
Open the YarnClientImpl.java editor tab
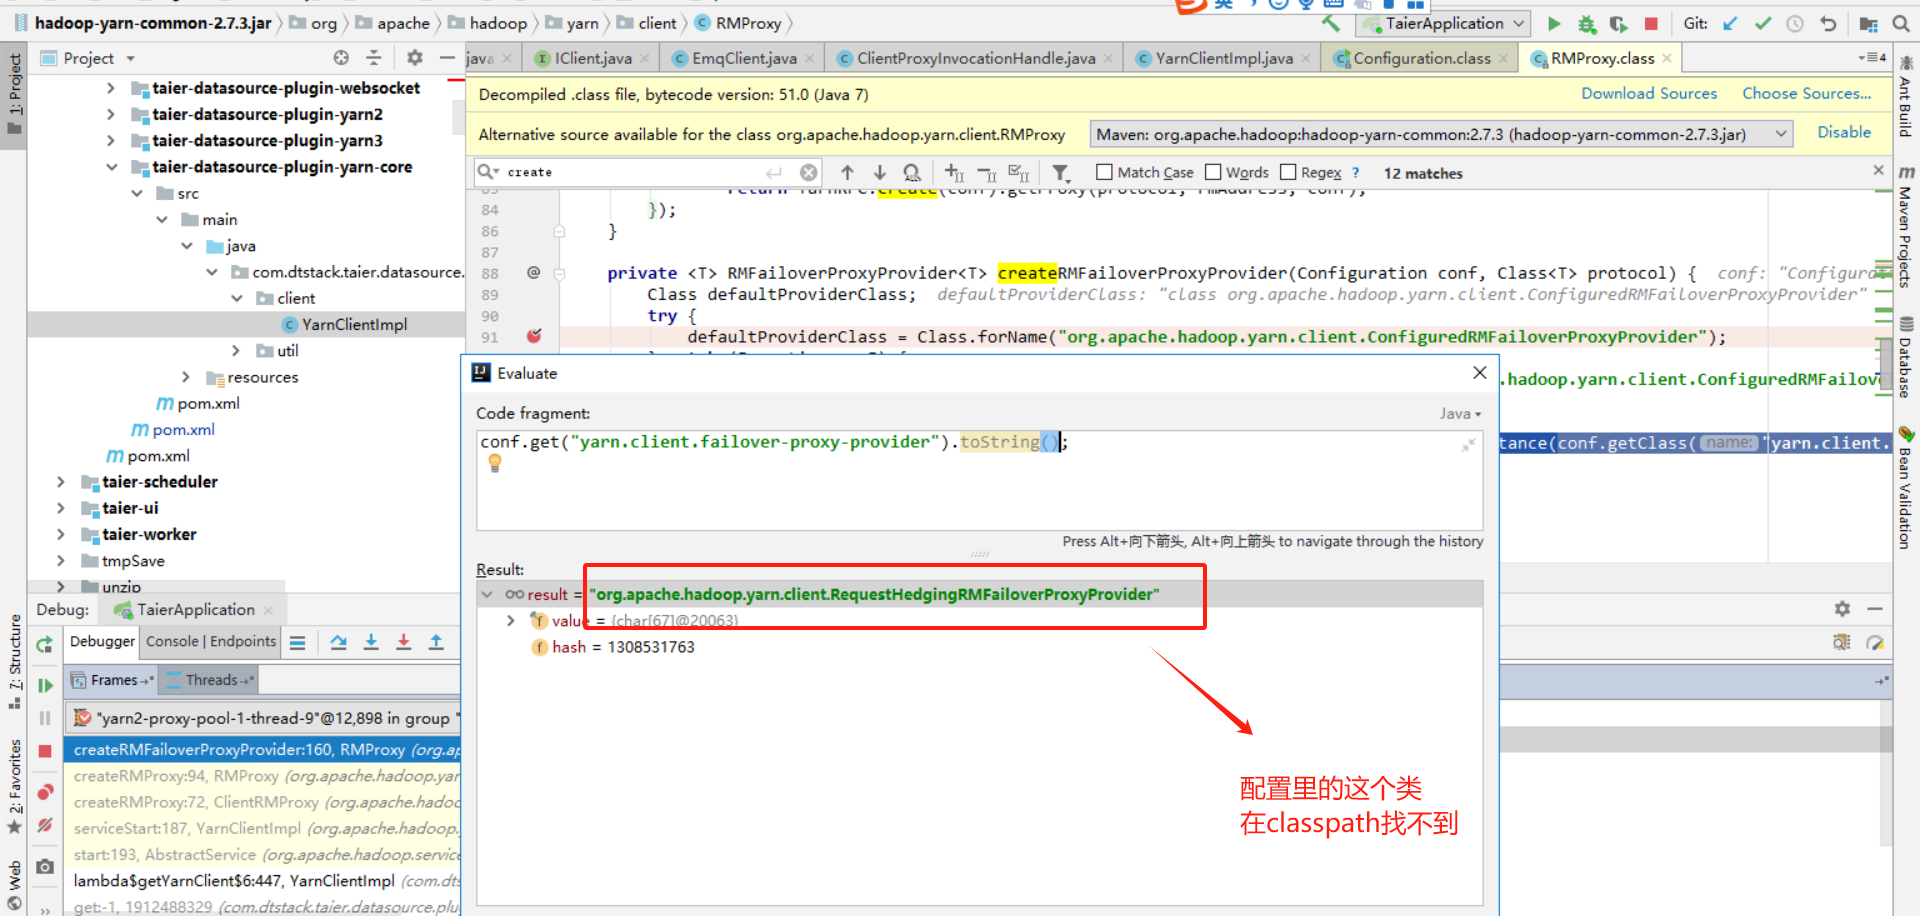(x=1220, y=58)
